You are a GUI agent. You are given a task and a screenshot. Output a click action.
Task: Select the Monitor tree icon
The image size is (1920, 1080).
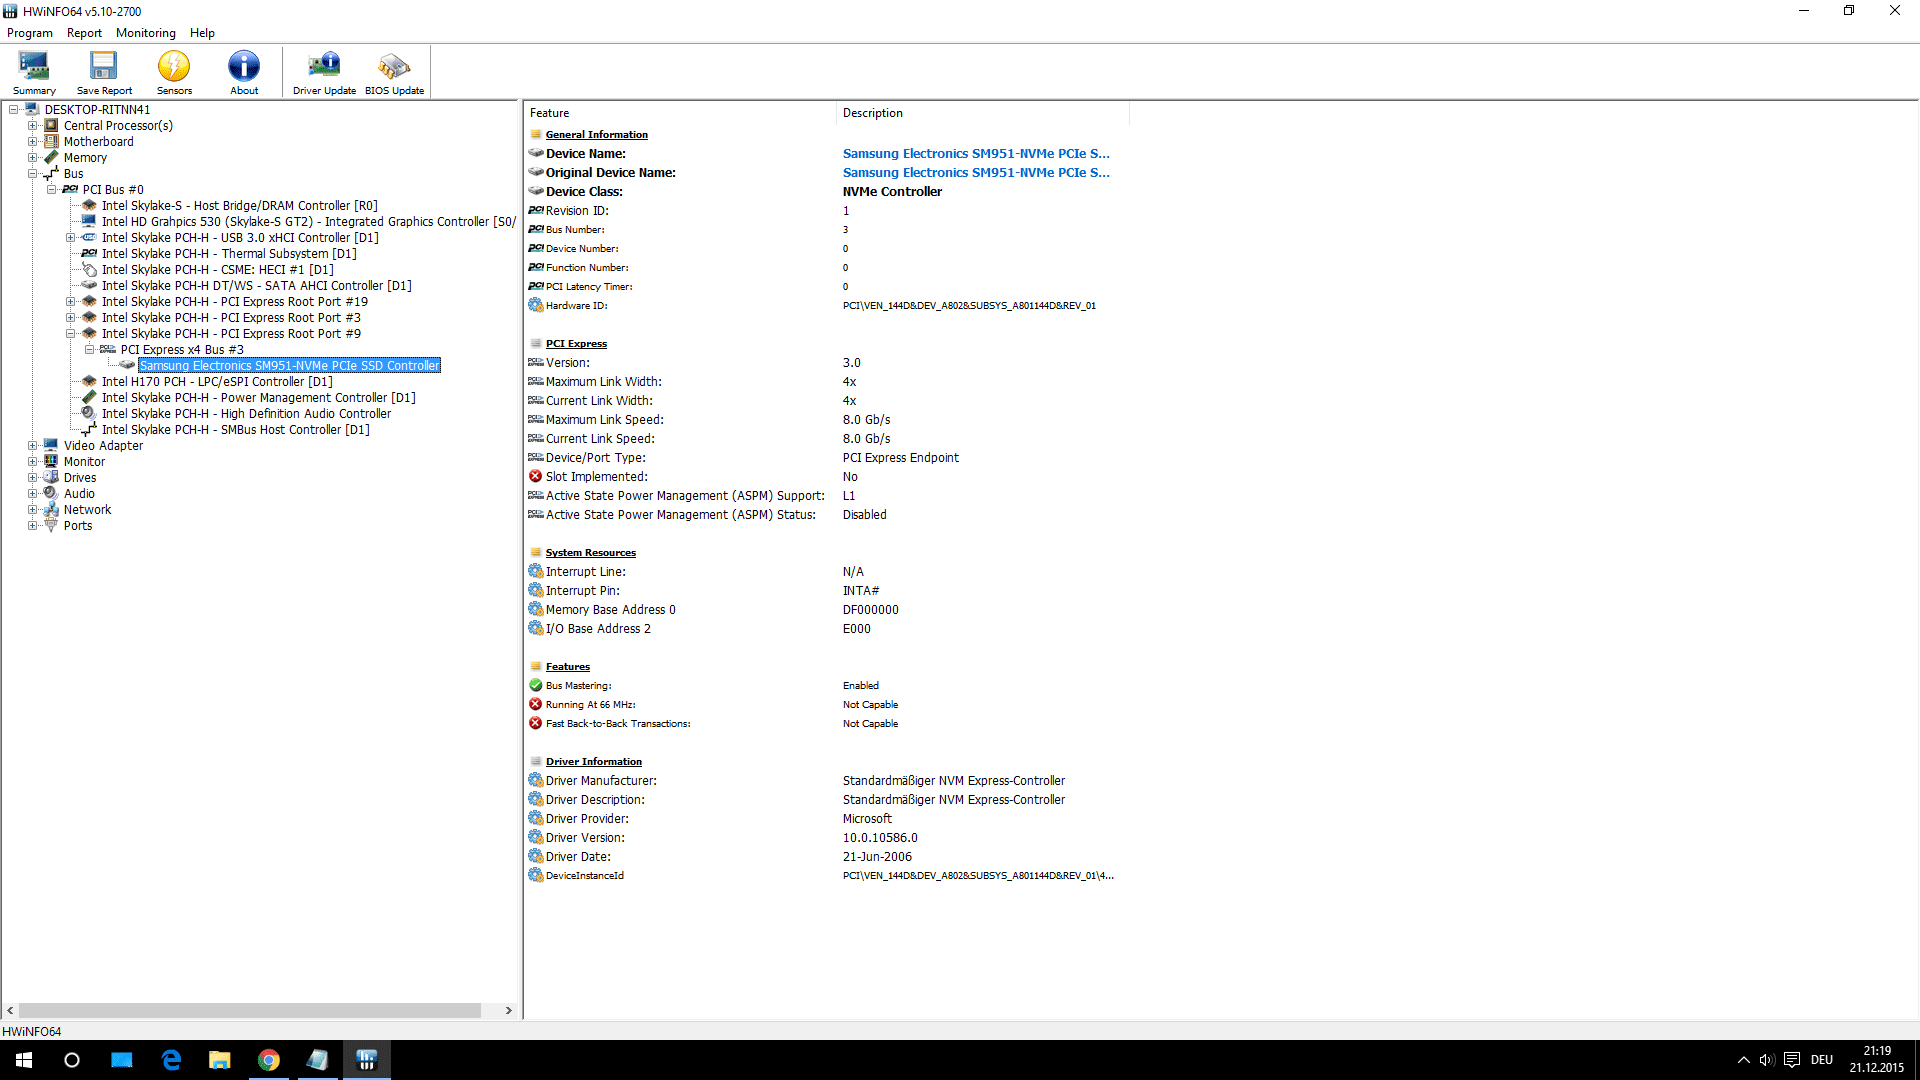pyautogui.click(x=51, y=462)
